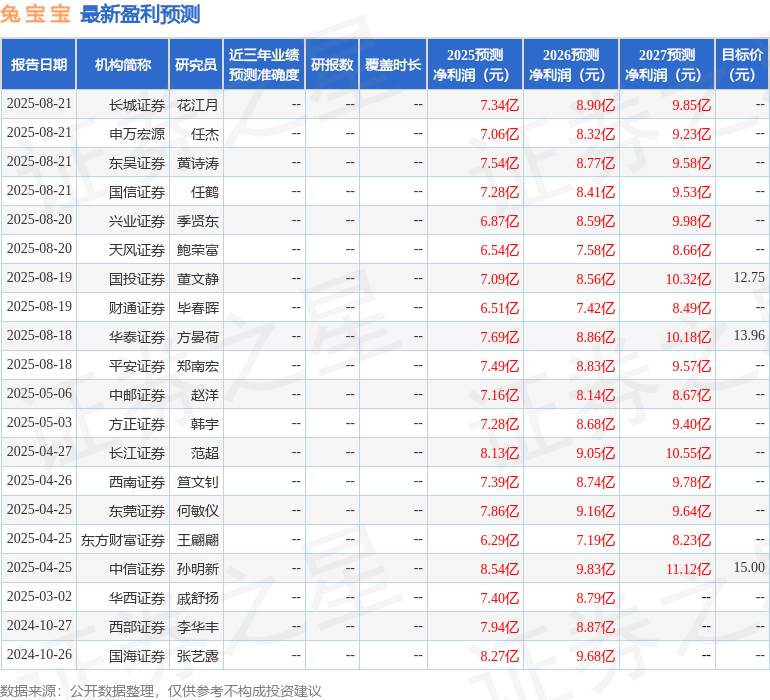Click 2025 forecast value 6.29亿
This screenshot has height=700, width=770.
click(x=499, y=540)
